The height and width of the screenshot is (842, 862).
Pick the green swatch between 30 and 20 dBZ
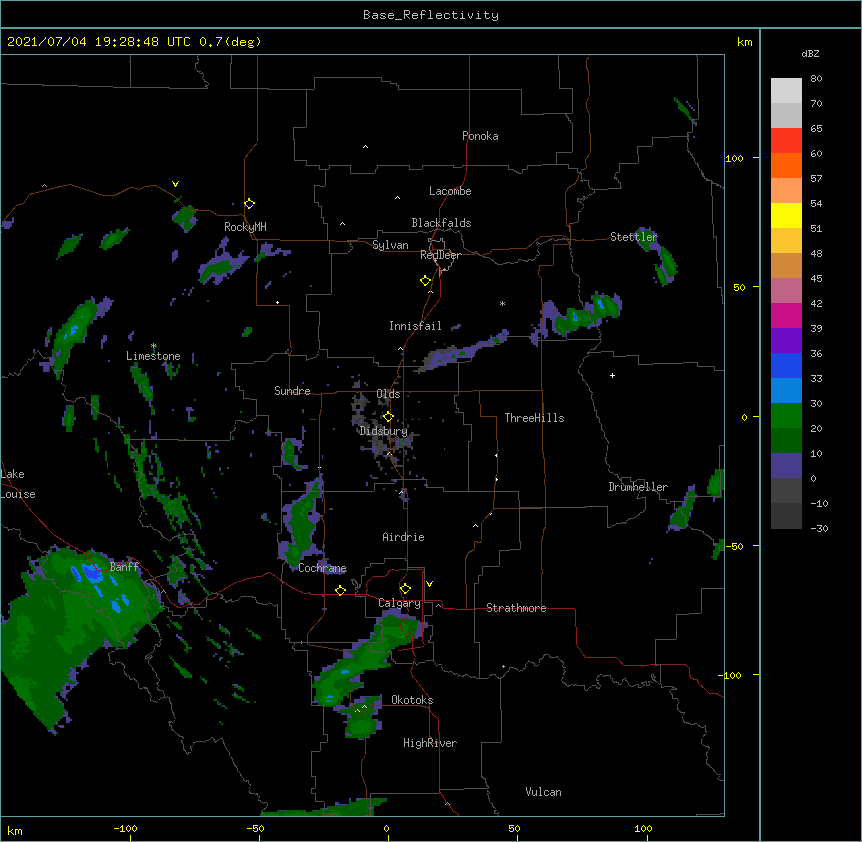click(x=786, y=416)
